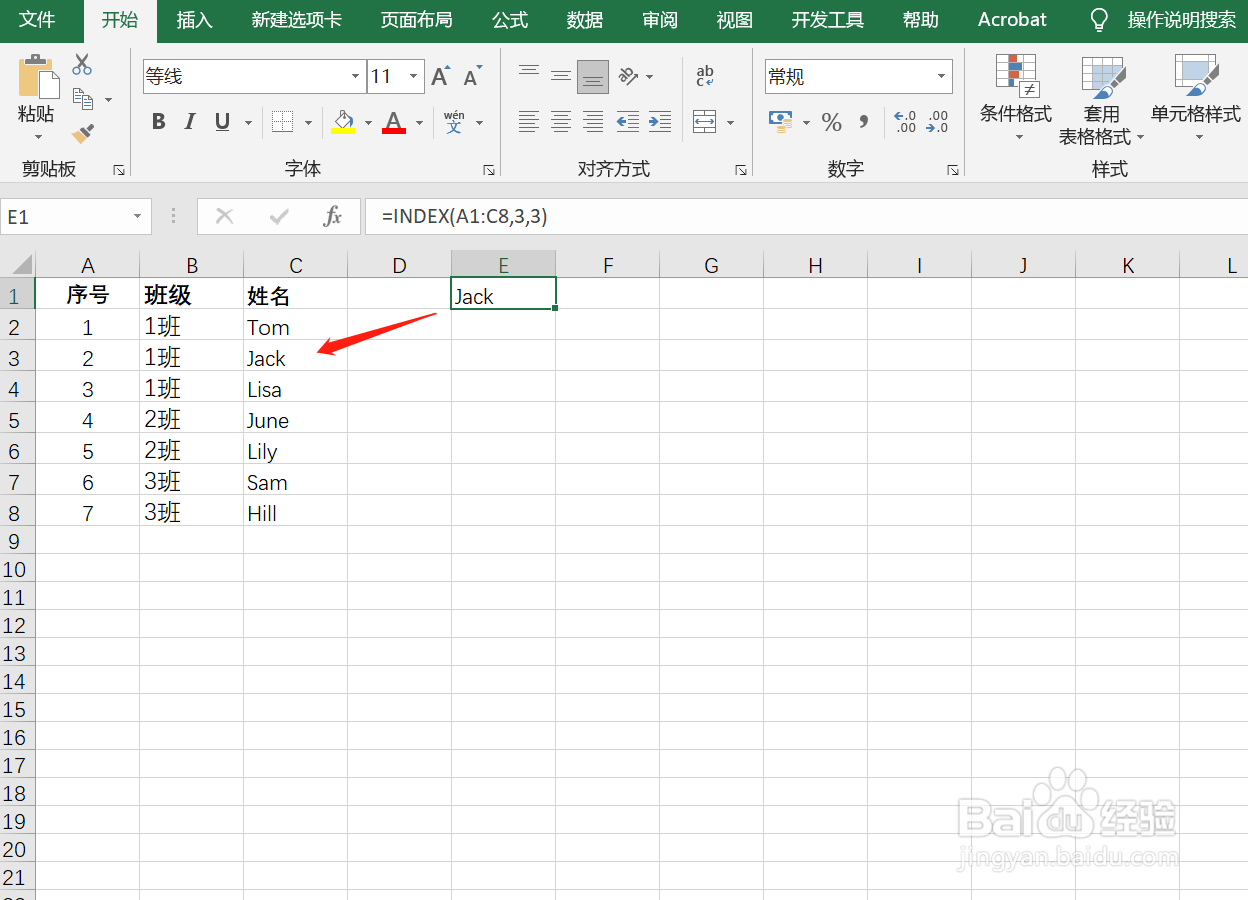Open the font size dropdown
The image size is (1248, 900).
coord(414,76)
